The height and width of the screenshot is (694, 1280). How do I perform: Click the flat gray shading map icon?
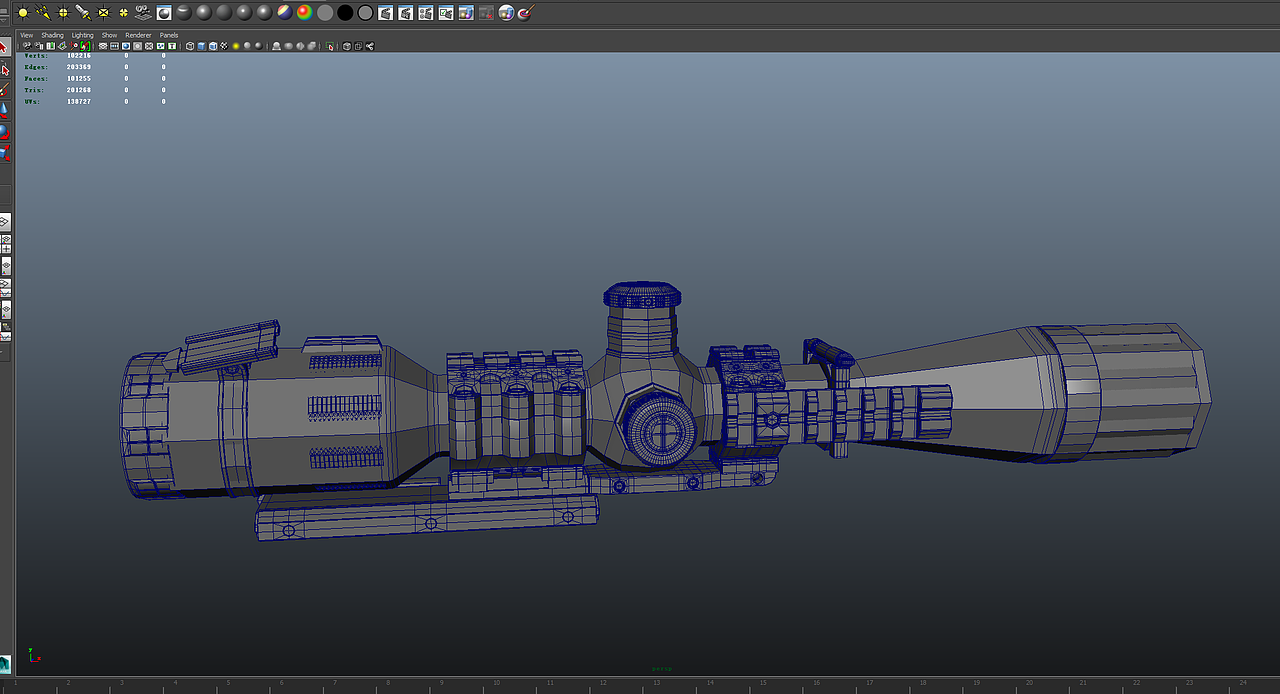pyautogui.click(x=325, y=13)
